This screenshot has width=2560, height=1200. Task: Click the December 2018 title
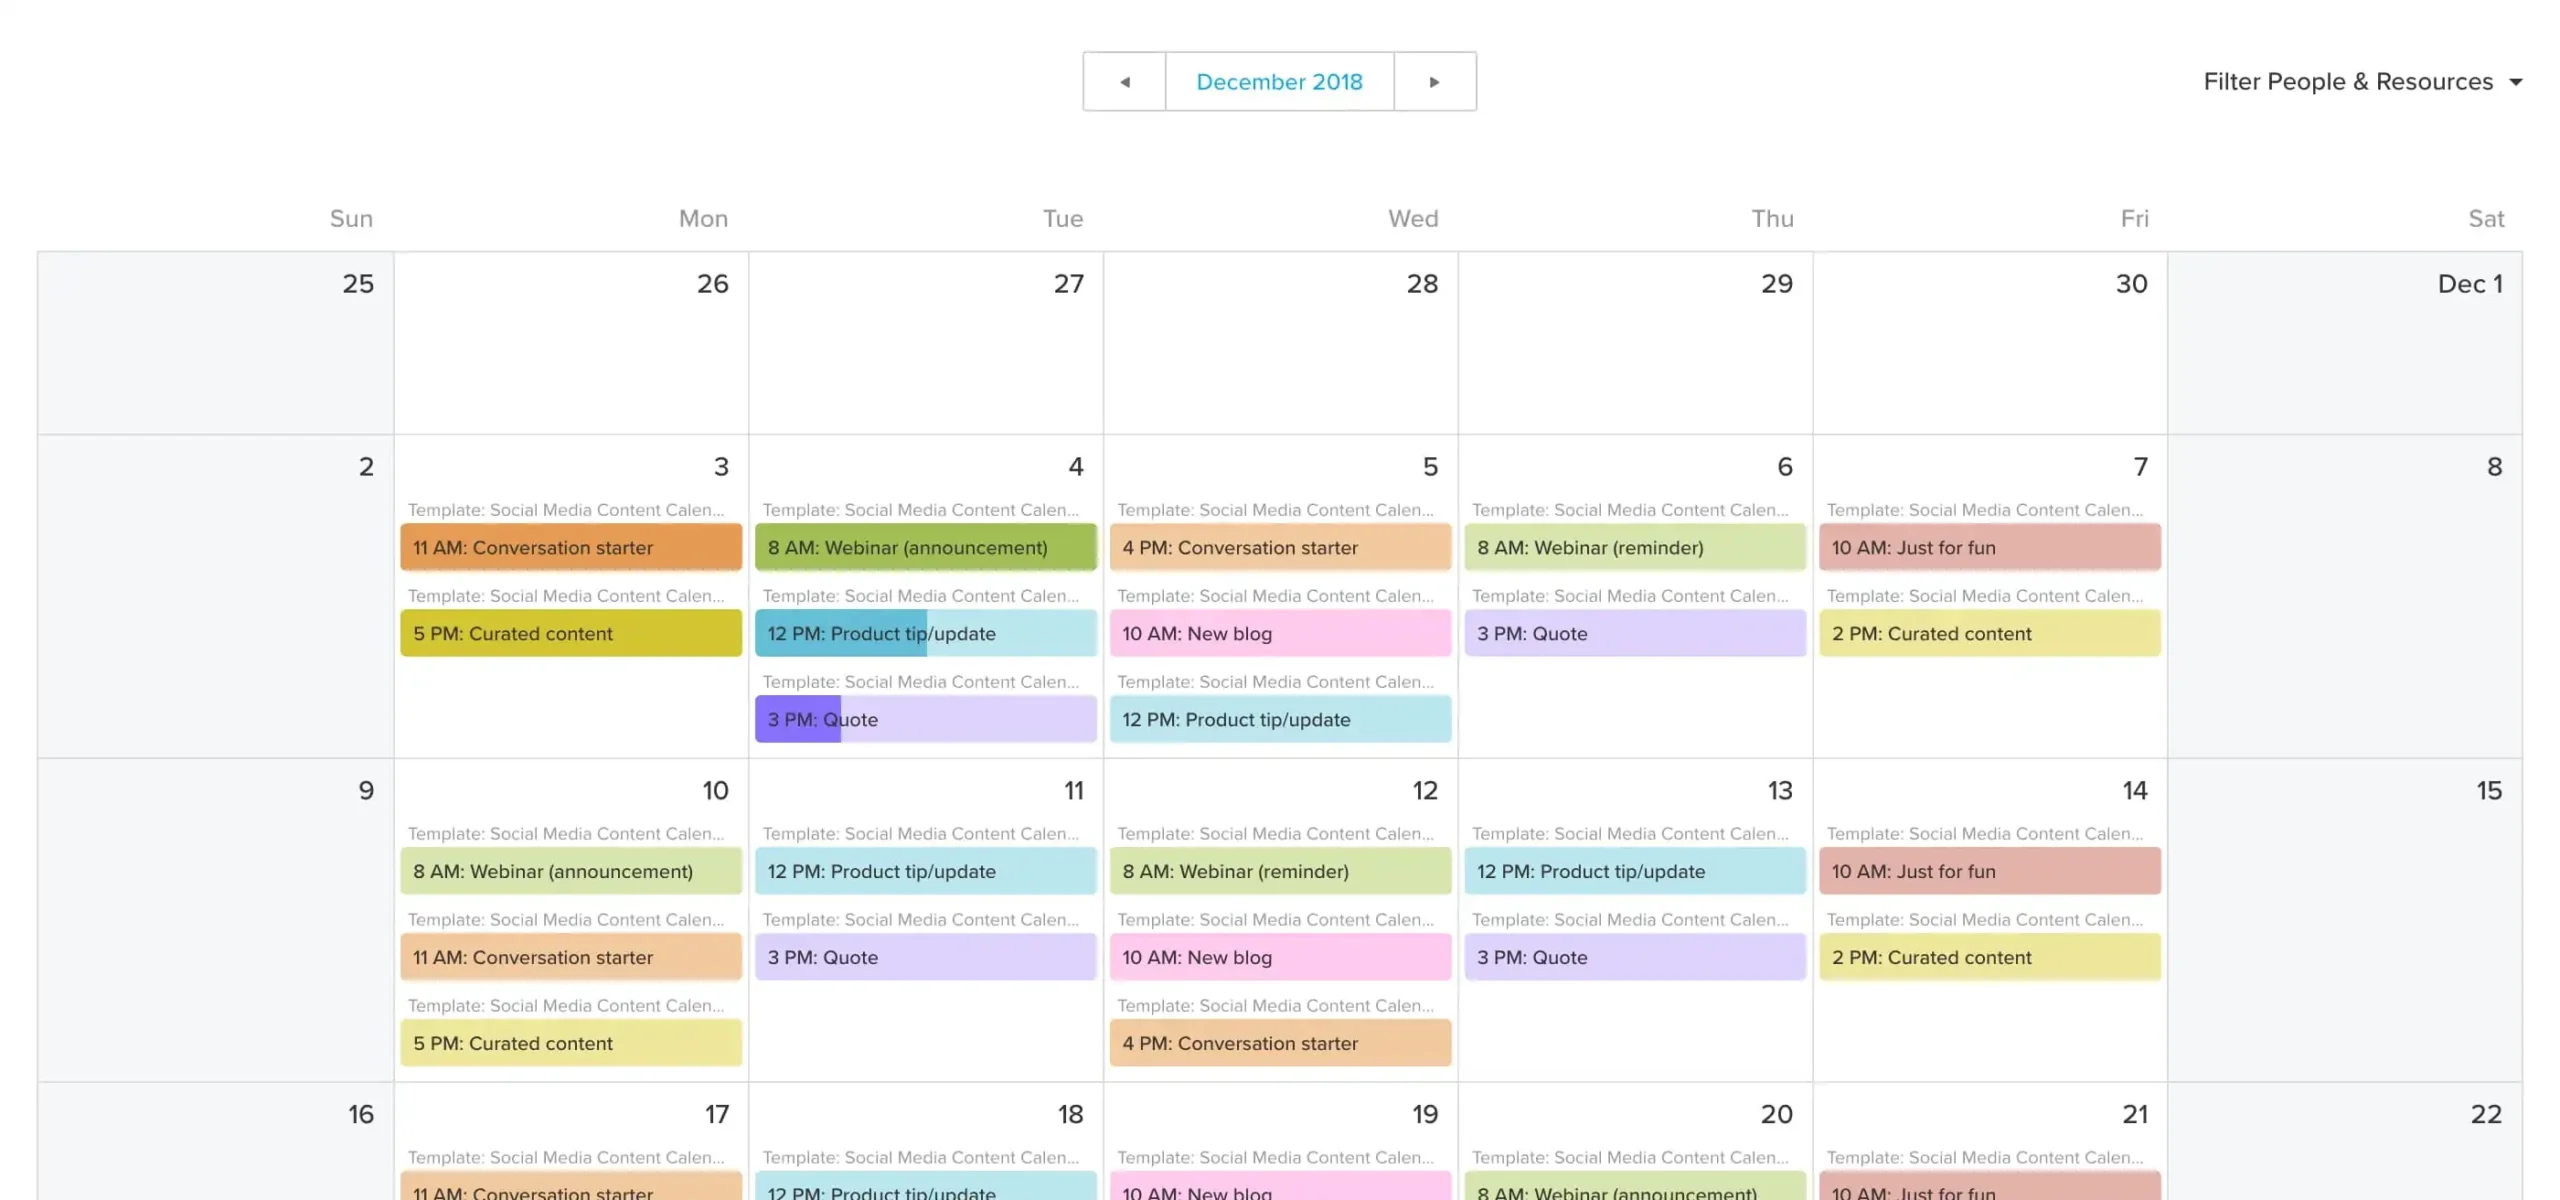click(1279, 81)
